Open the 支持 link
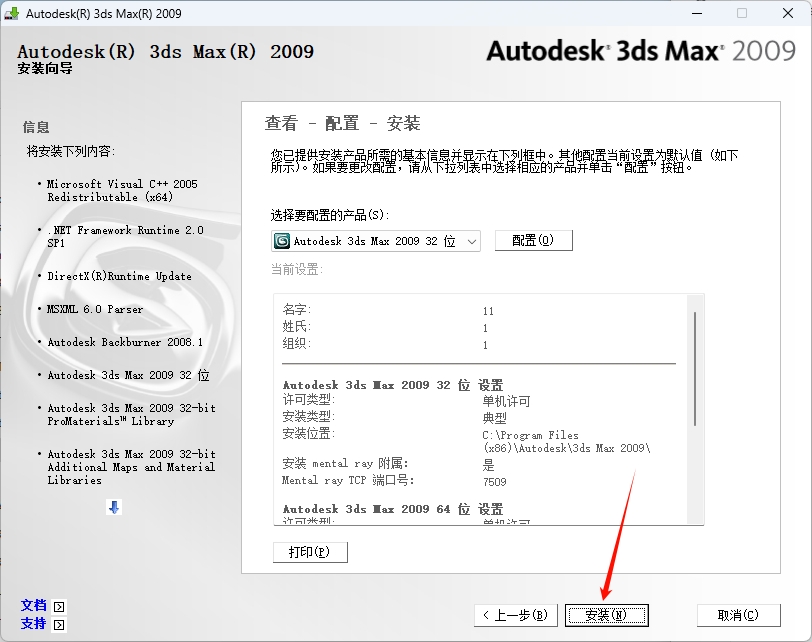The height and width of the screenshot is (642, 812). [x=34, y=624]
